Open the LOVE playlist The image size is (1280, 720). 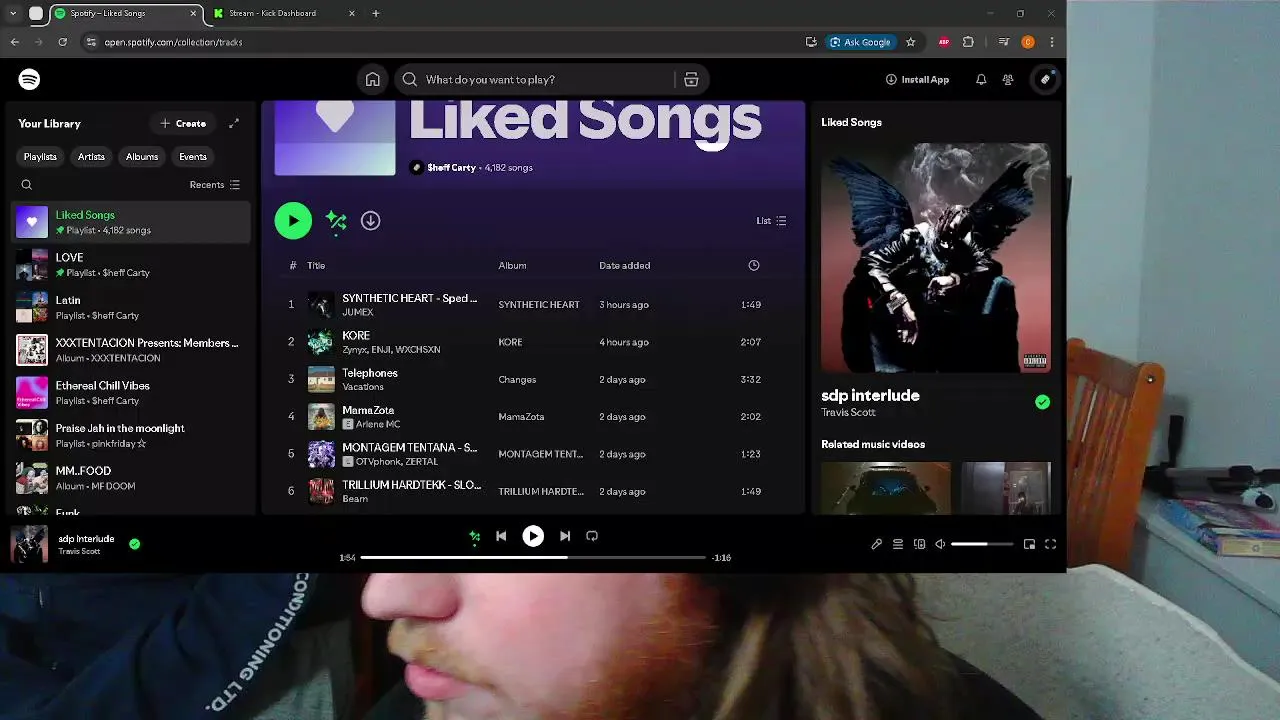[x=131, y=265]
